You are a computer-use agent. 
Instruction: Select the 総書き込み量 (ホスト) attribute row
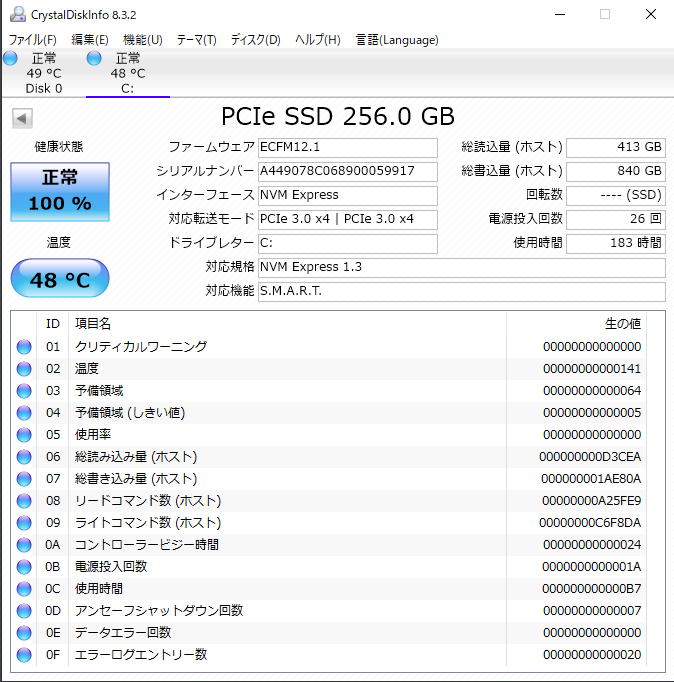pos(340,479)
